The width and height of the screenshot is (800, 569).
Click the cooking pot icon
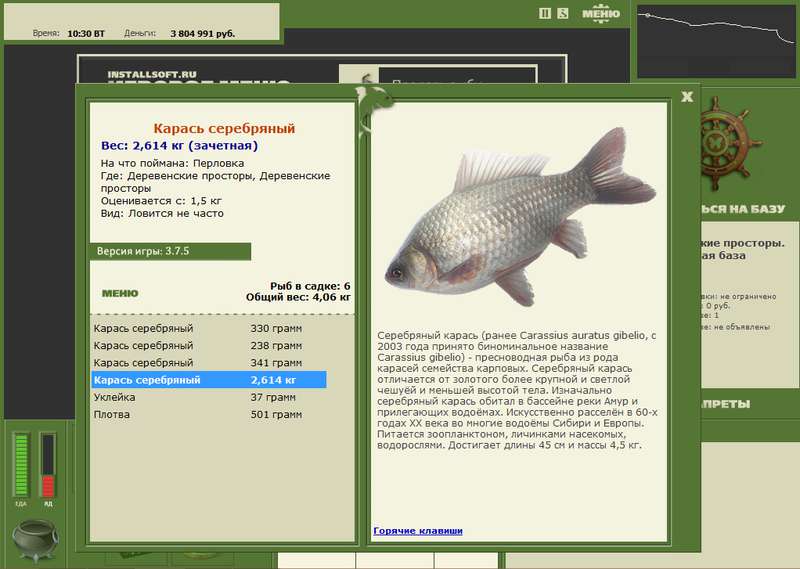35,540
